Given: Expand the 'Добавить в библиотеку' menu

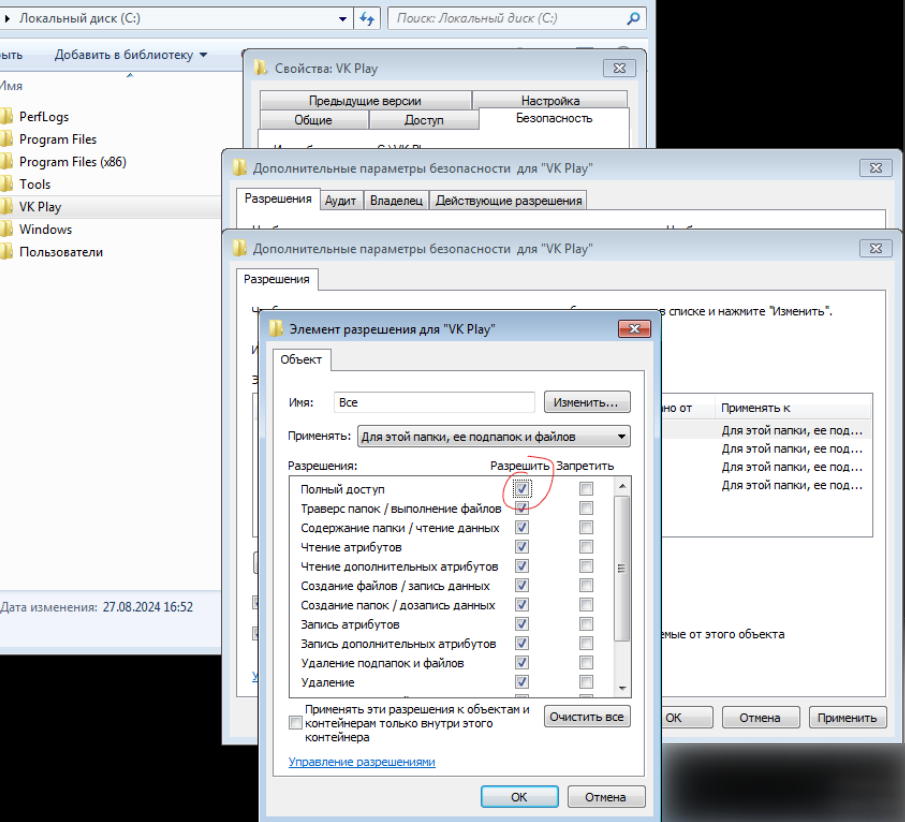Looking at the screenshot, I should coord(130,55).
